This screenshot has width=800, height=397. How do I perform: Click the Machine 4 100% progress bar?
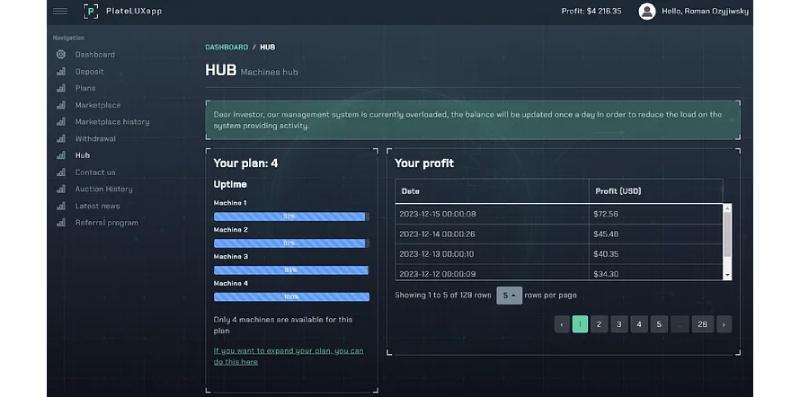[291, 297]
